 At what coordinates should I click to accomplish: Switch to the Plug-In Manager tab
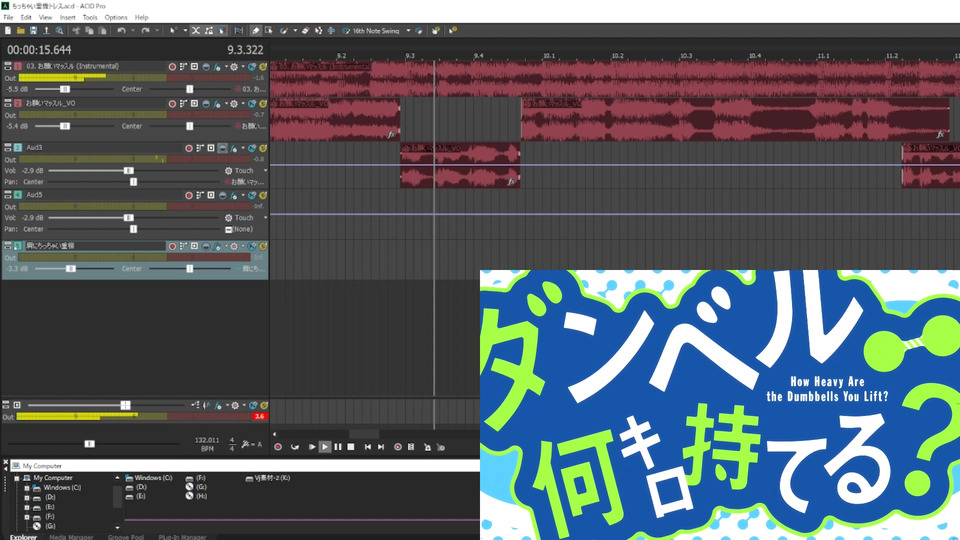tap(182, 537)
